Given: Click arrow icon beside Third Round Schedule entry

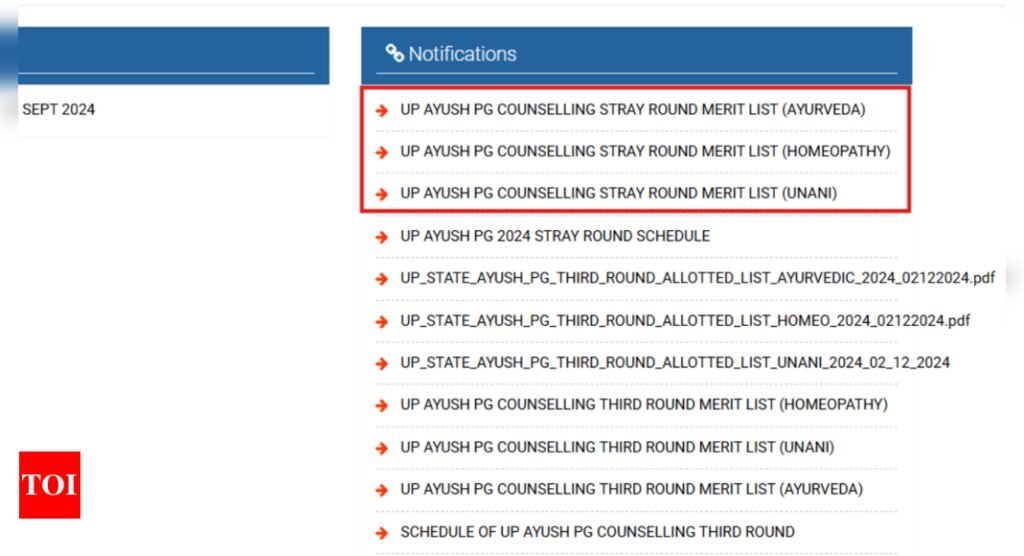Looking at the screenshot, I should point(382,533).
